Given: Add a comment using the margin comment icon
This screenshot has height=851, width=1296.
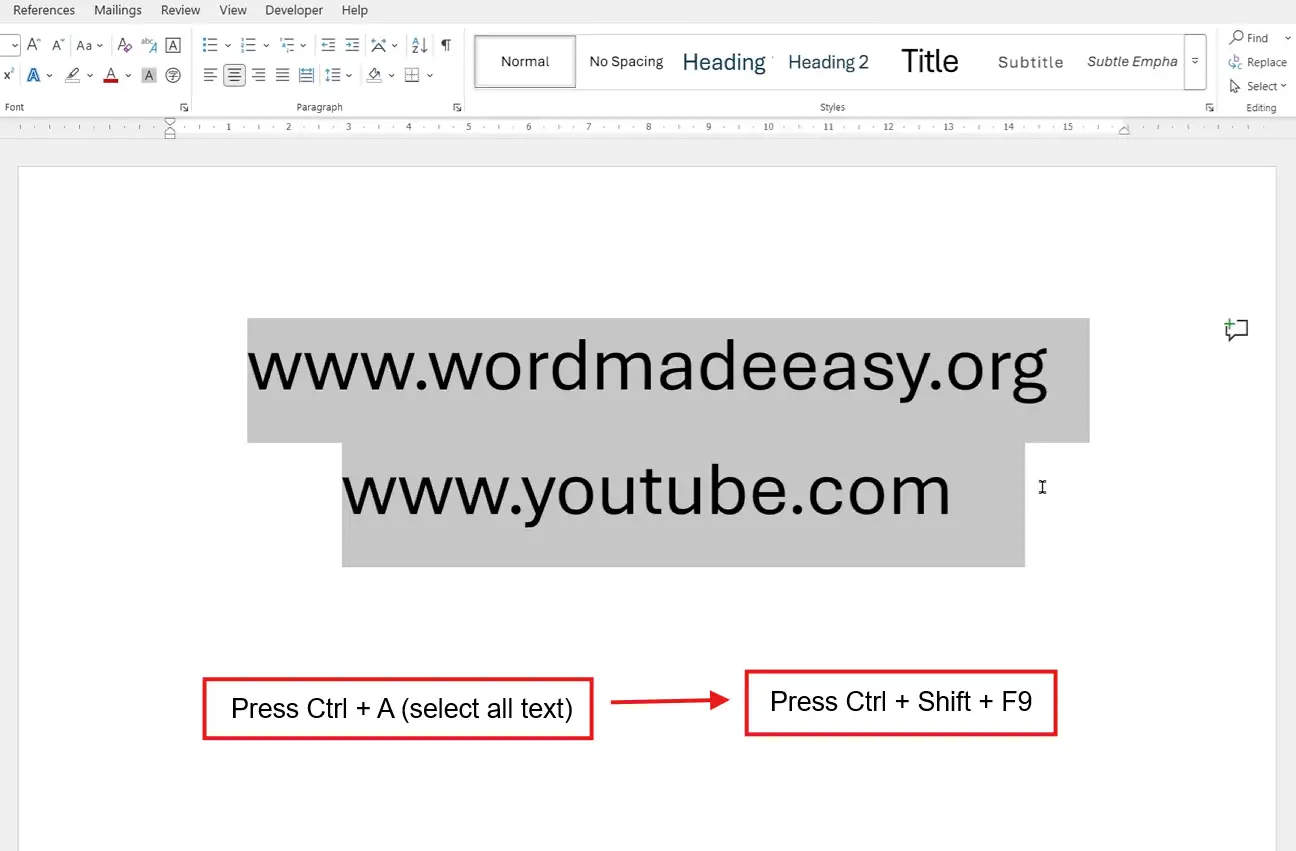Looking at the screenshot, I should 1237,330.
